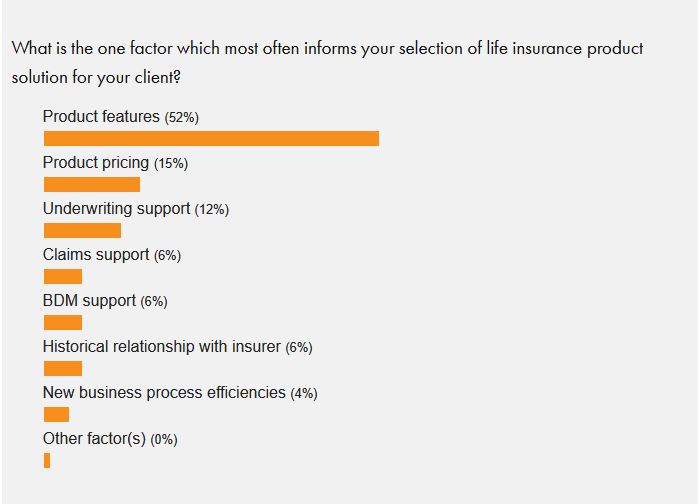Viewport: 700px width, 504px height.
Task: Select the BDM support label
Action: [x=90, y=301]
